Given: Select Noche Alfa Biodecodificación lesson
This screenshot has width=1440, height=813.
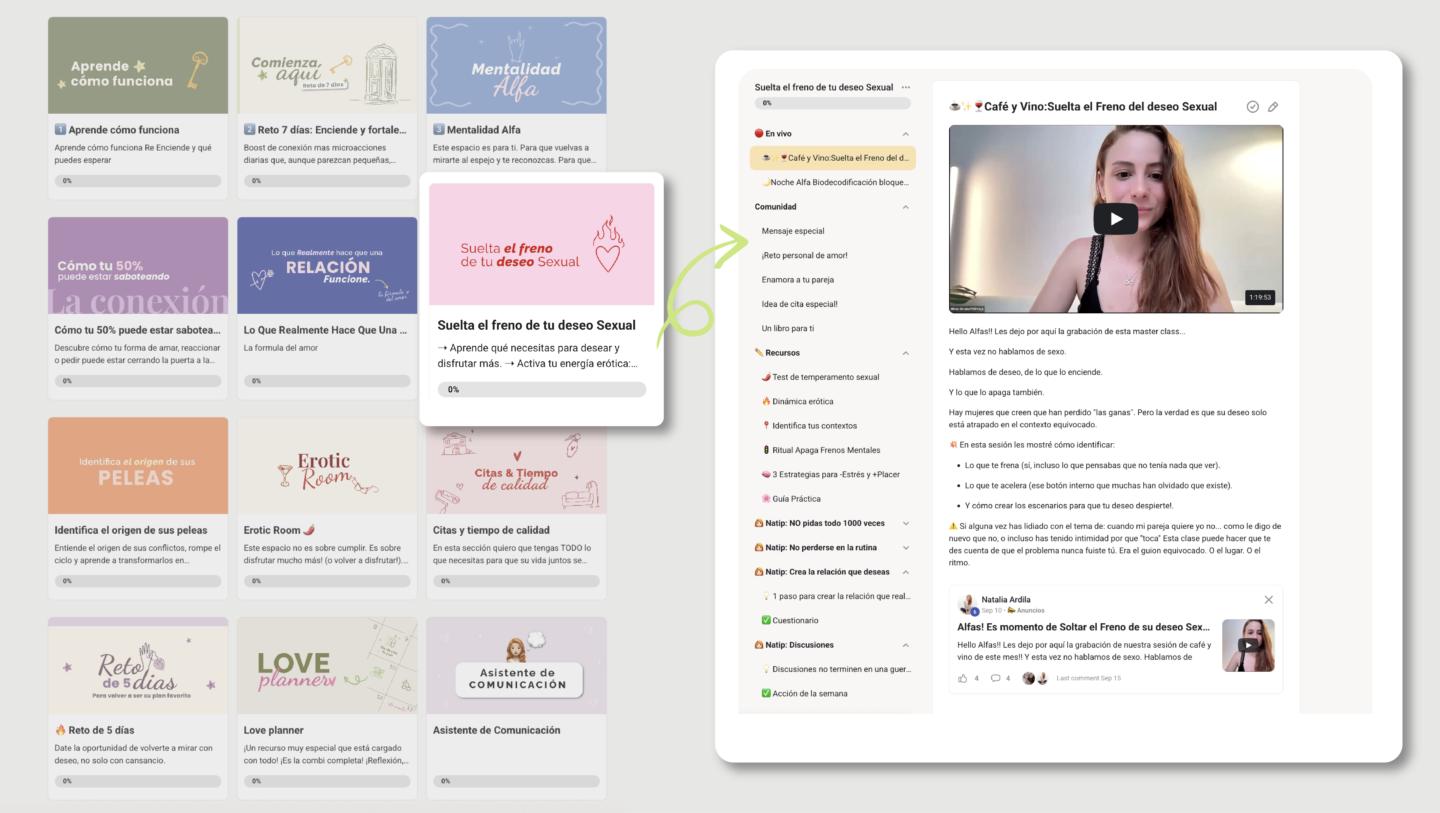Looking at the screenshot, I should tap(835, 182).
